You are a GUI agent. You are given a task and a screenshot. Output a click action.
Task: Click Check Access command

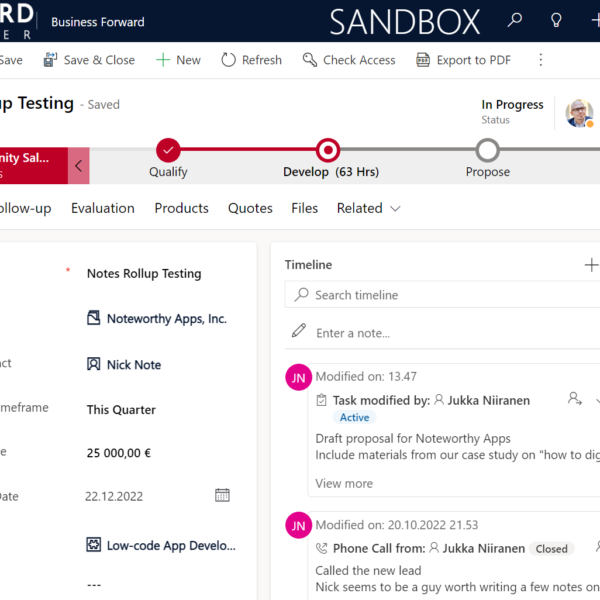tap(349, 60)
